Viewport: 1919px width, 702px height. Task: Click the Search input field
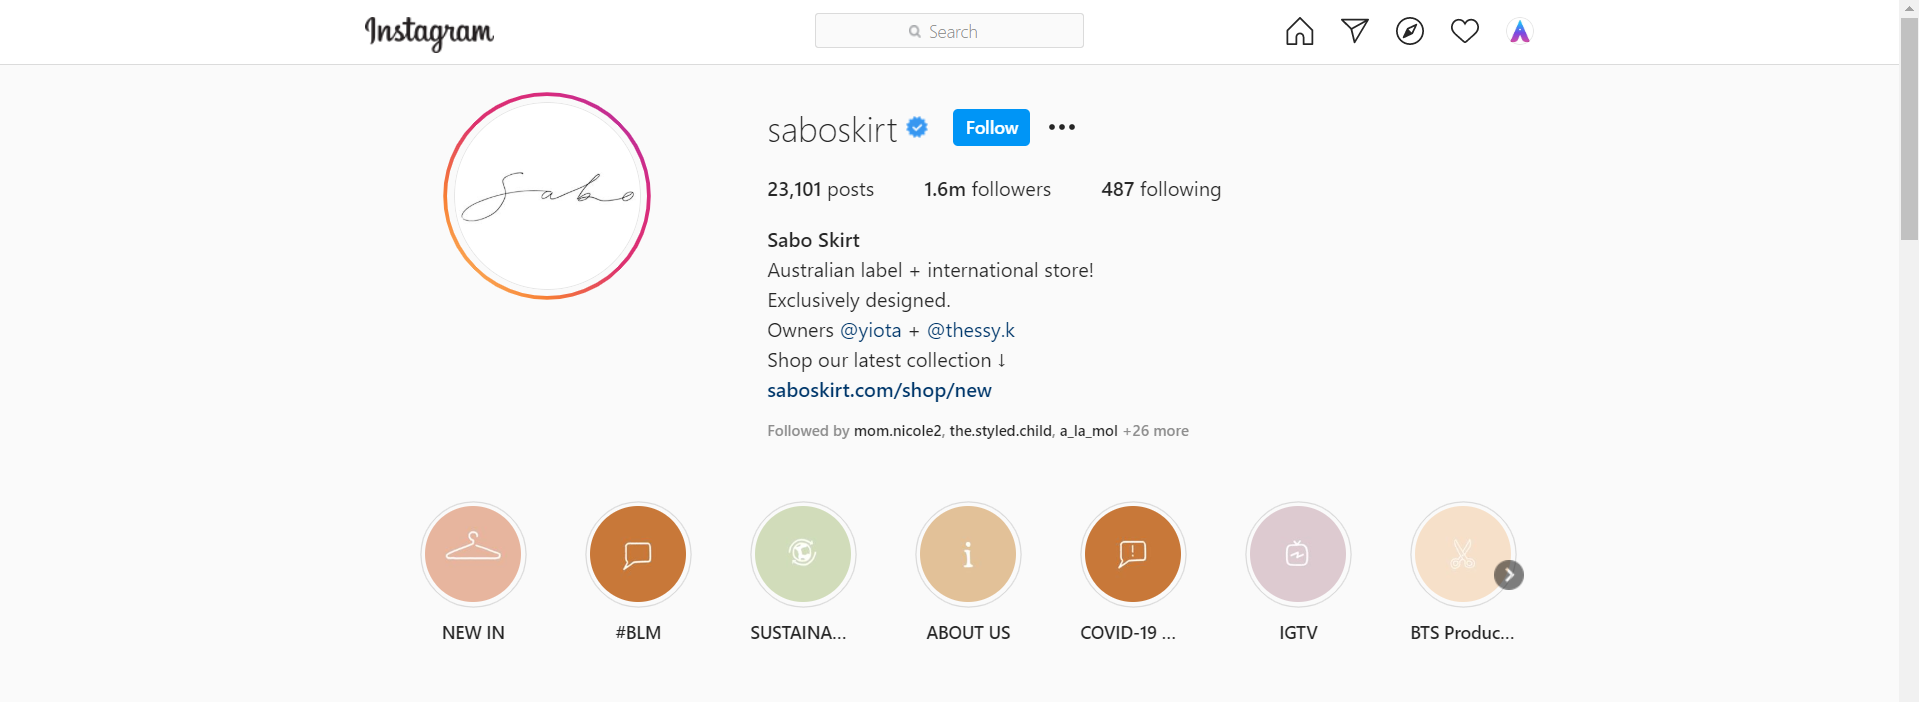tap(949, 31)
